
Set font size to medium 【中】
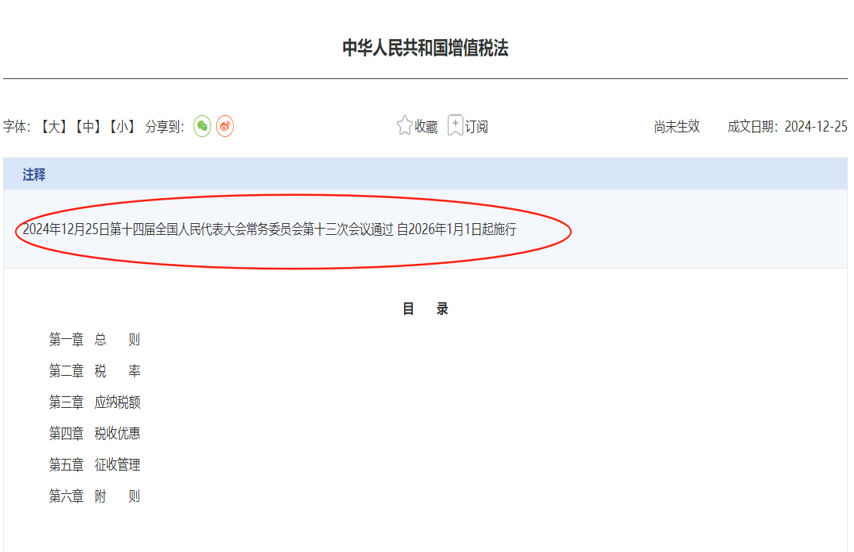[89, 127]
